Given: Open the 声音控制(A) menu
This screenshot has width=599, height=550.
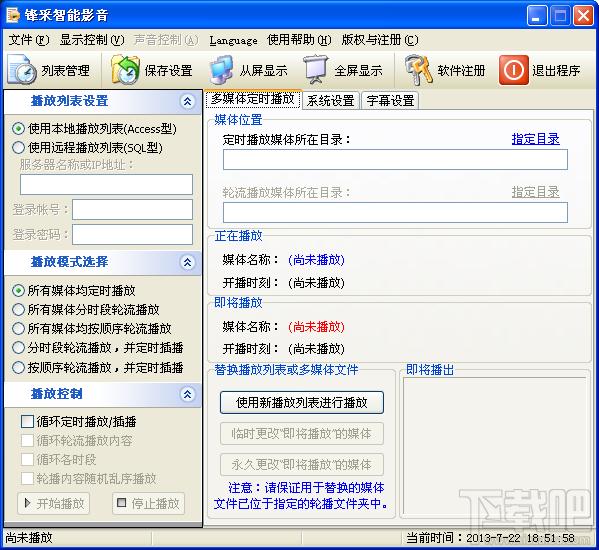Looking at the screenshot, I should (x=166, y=40).
